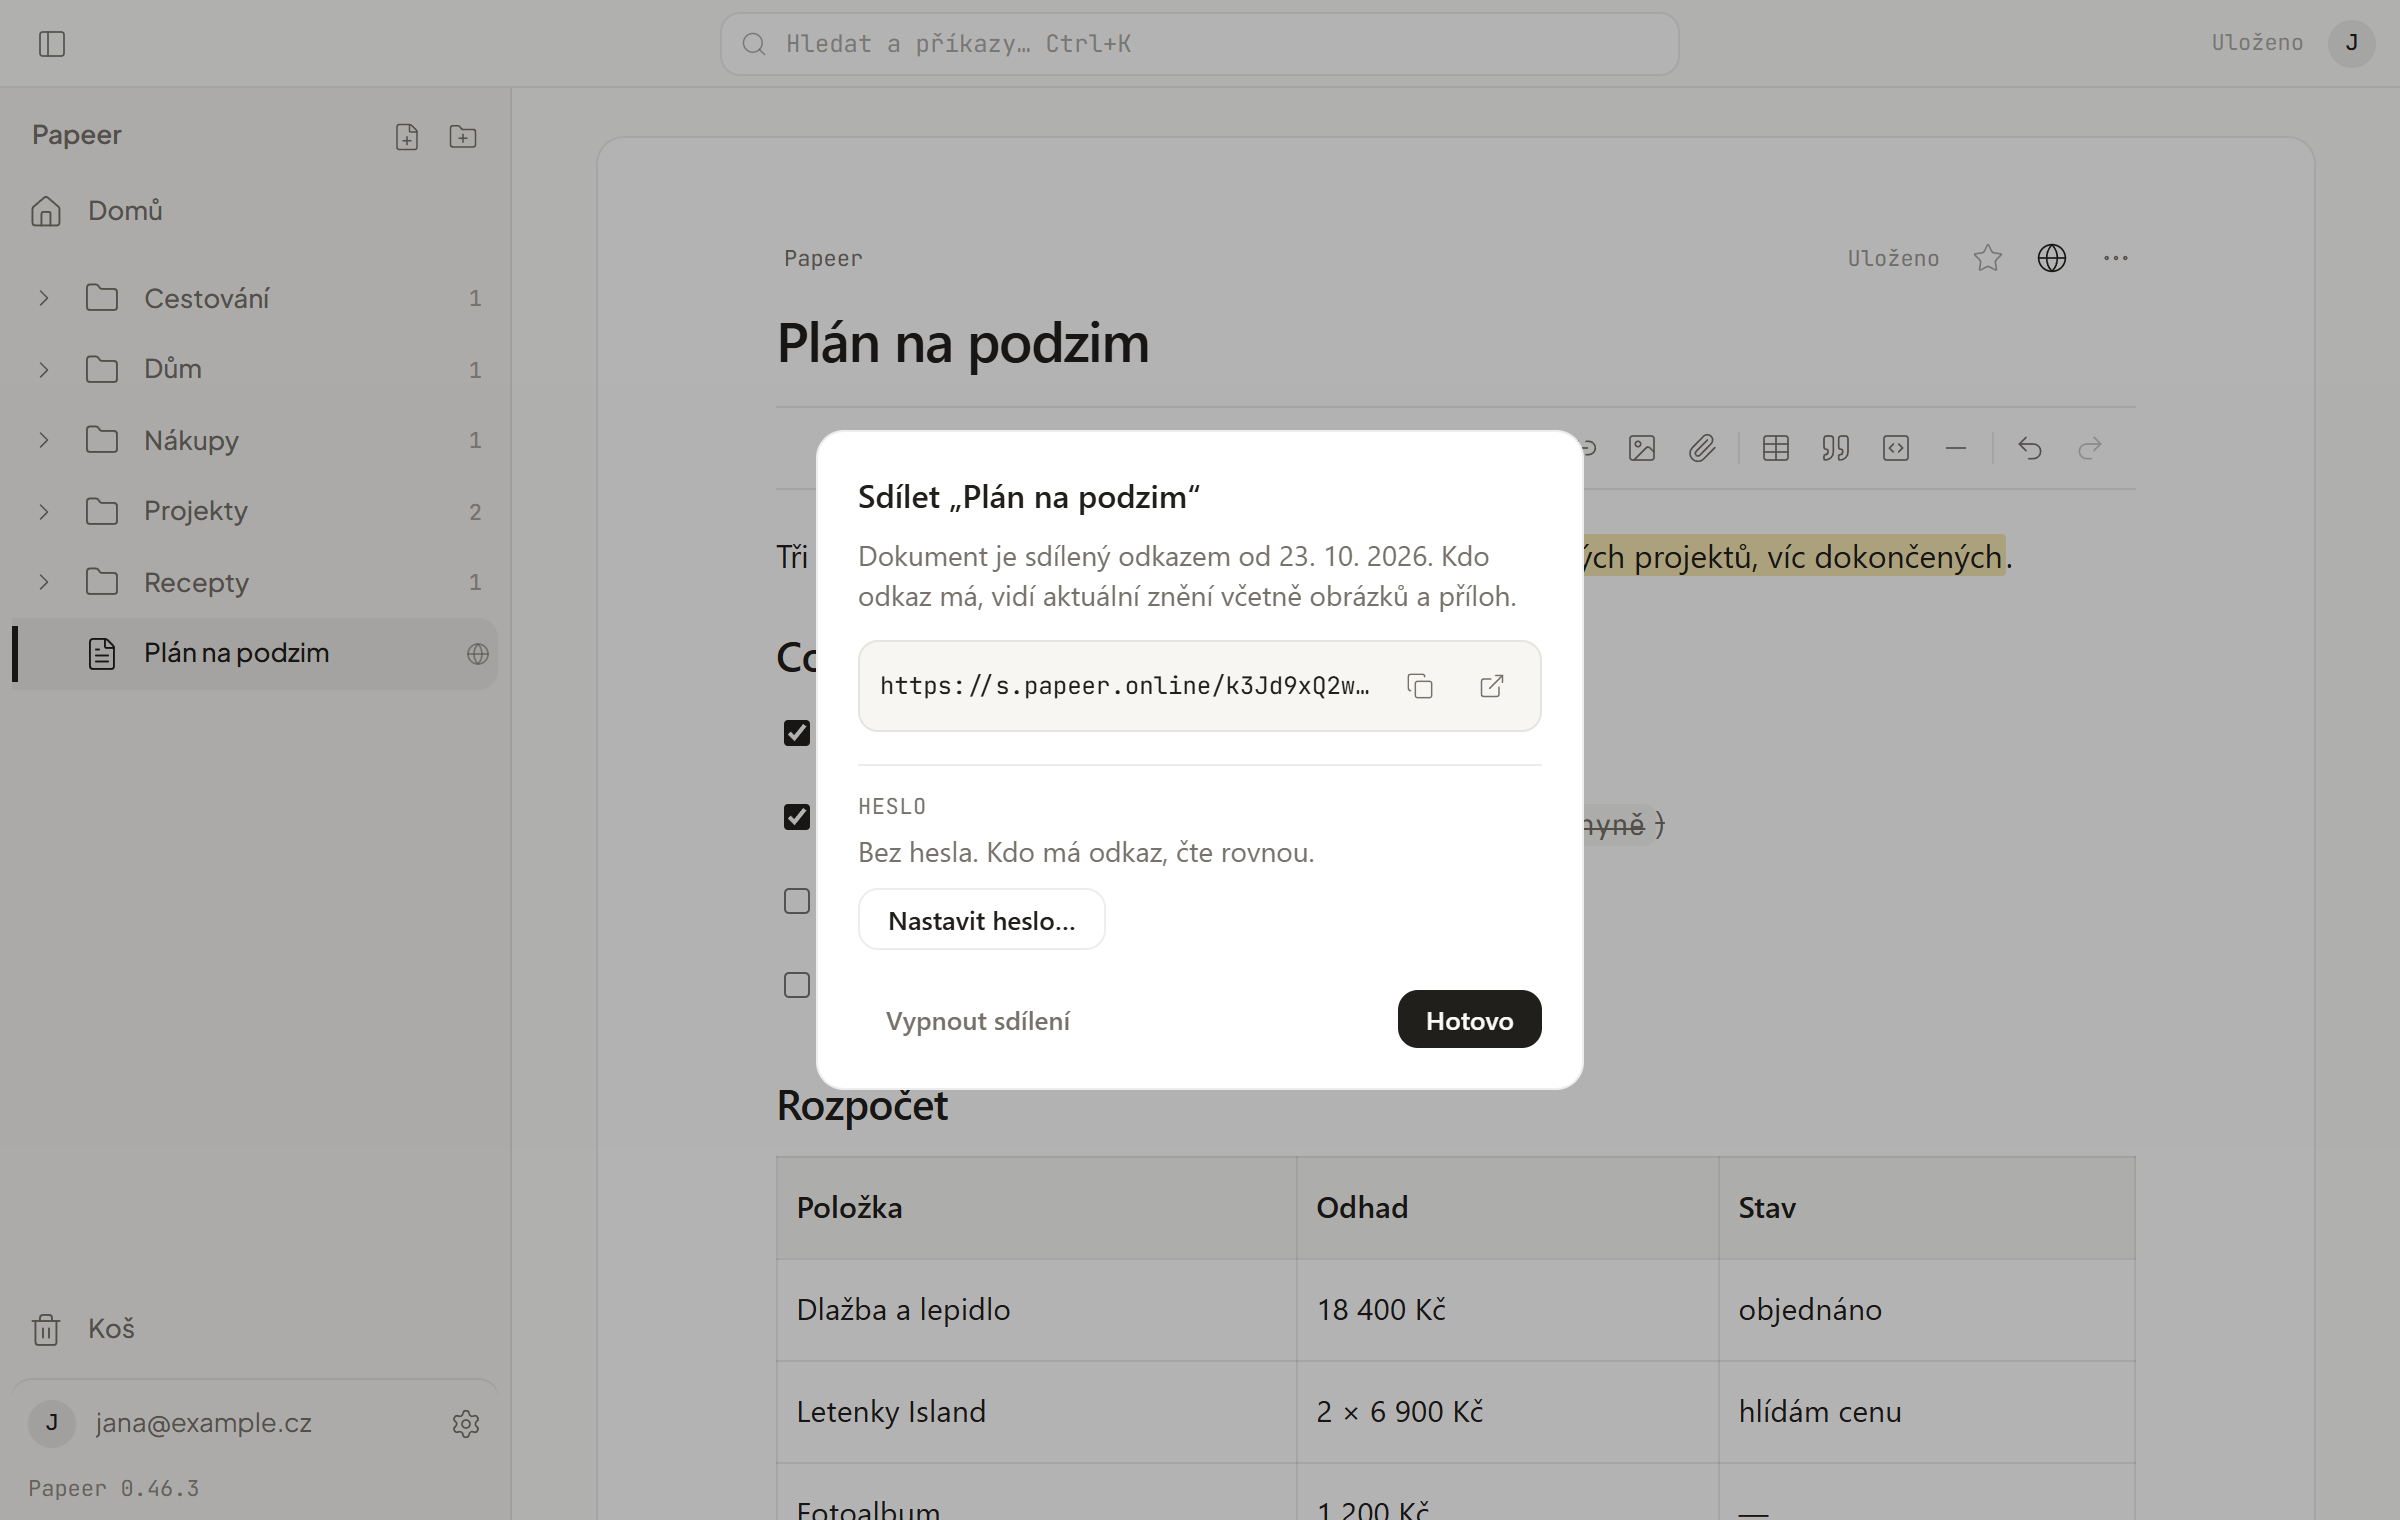The height and width of the screenshot is (1520, 2400).
Task: Copy the share link
Action: (x=1420, y=686)
